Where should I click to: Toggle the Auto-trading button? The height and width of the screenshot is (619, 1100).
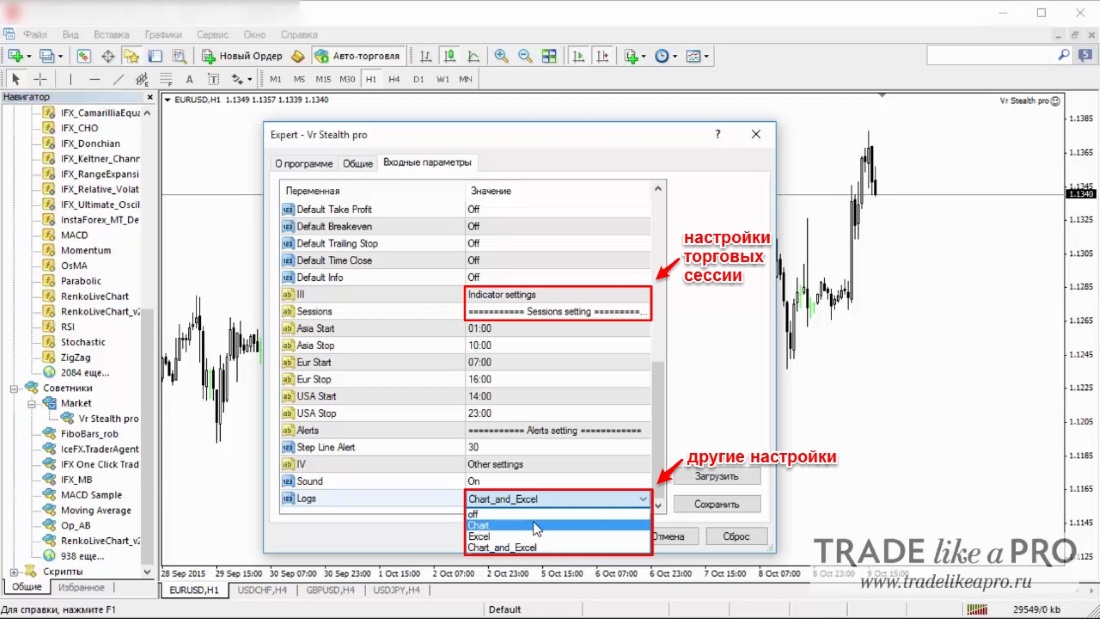pos(358,56)
